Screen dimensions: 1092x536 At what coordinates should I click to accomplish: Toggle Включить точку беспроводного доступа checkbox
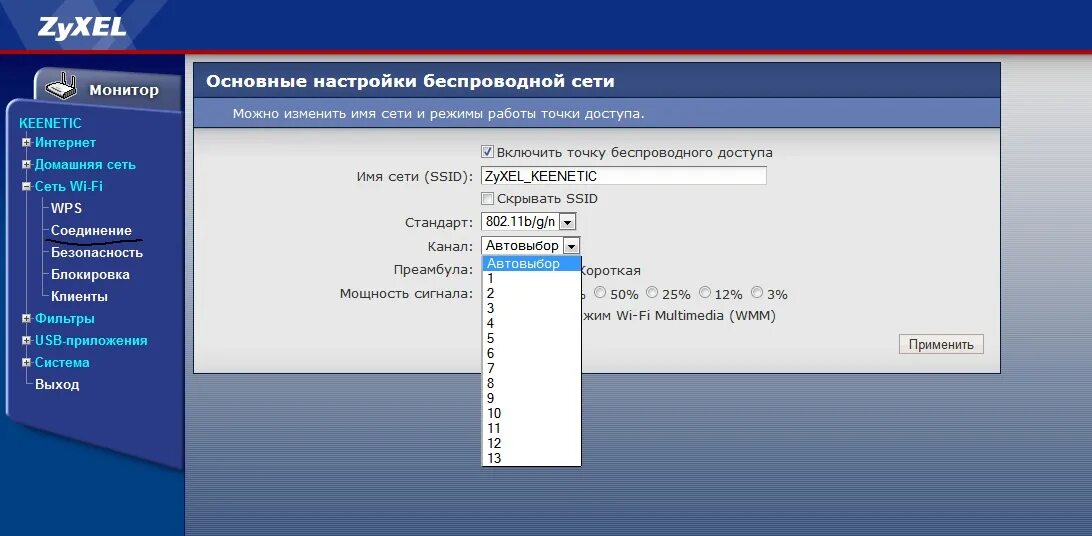pyautogui.click(x=488, y=152)
